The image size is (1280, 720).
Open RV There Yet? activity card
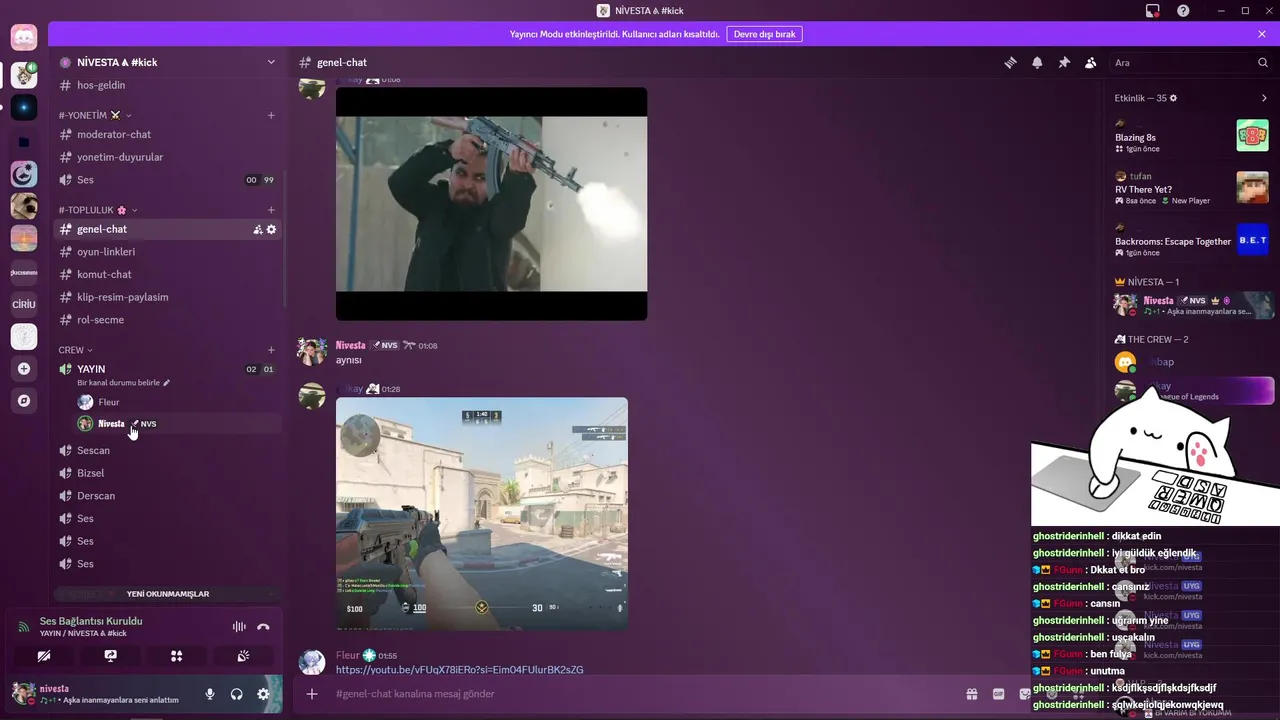1192,188
